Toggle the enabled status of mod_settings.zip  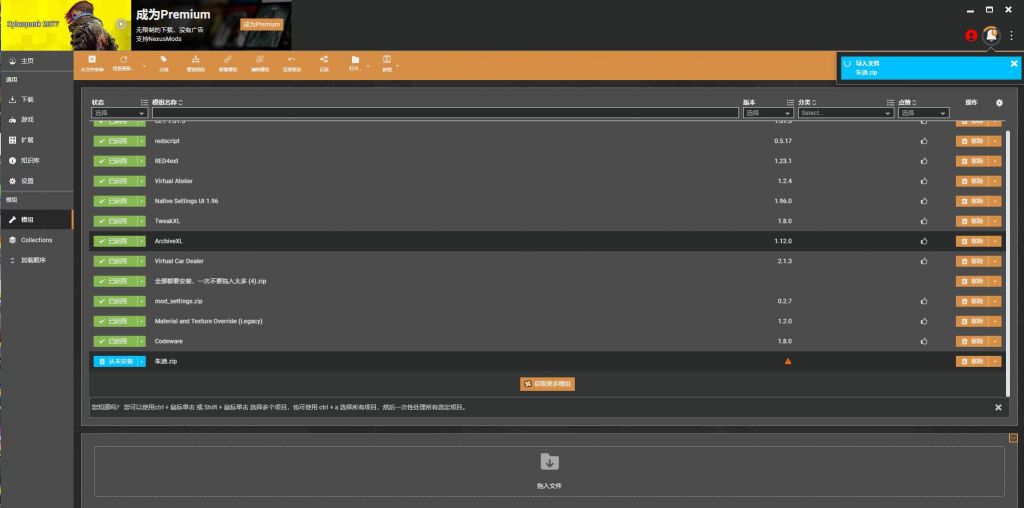(x=115, y=301)
